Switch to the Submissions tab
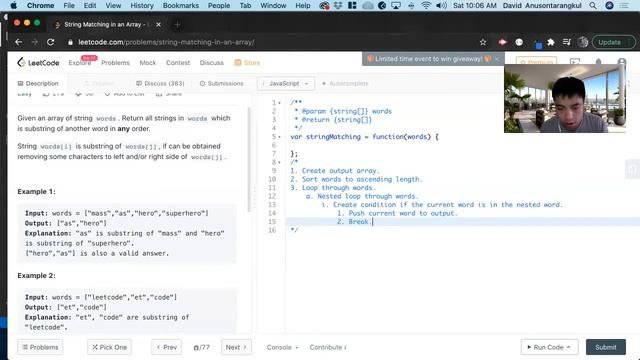640x360 pixels. pyautogui.click(x=221, y=83)
